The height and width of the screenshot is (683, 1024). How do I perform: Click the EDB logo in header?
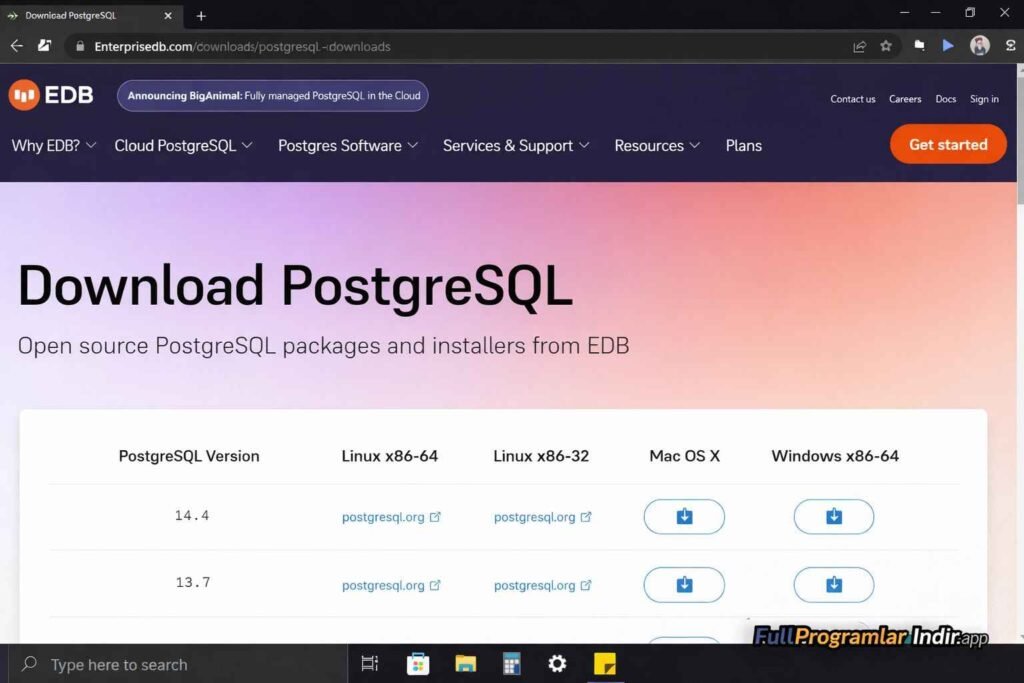point(51,95)
